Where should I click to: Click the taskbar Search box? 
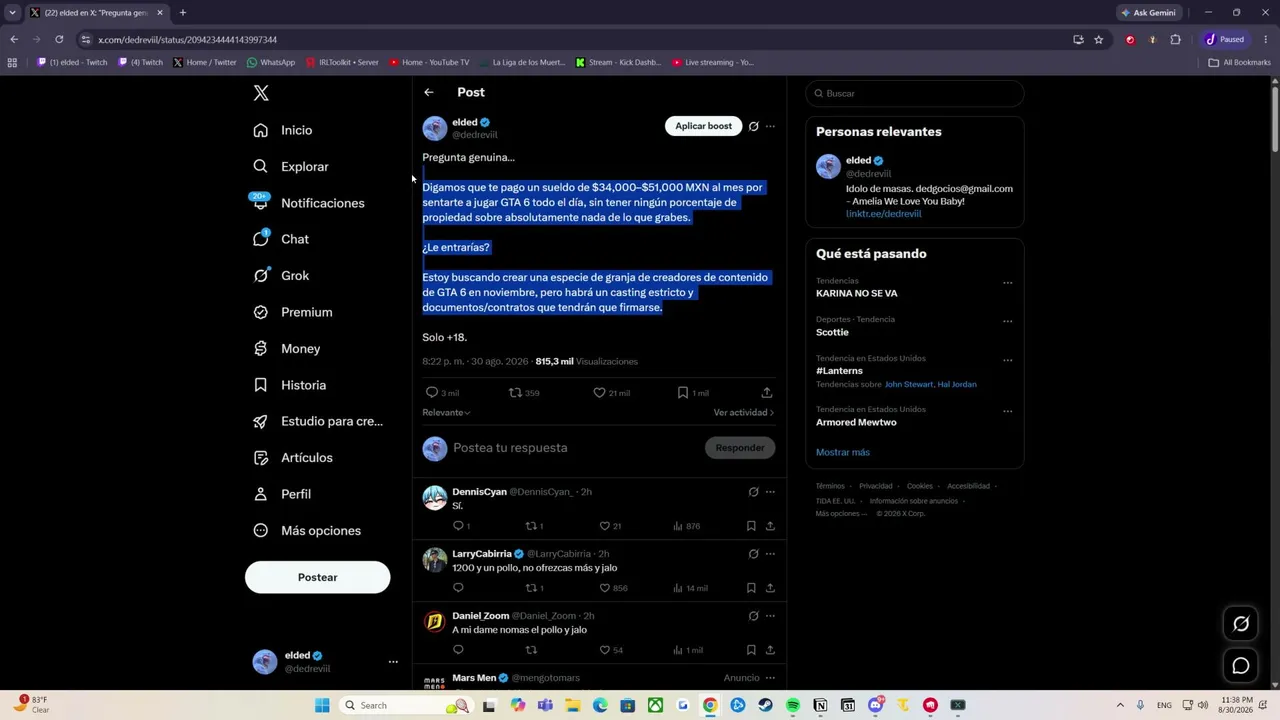coord(405,705)
